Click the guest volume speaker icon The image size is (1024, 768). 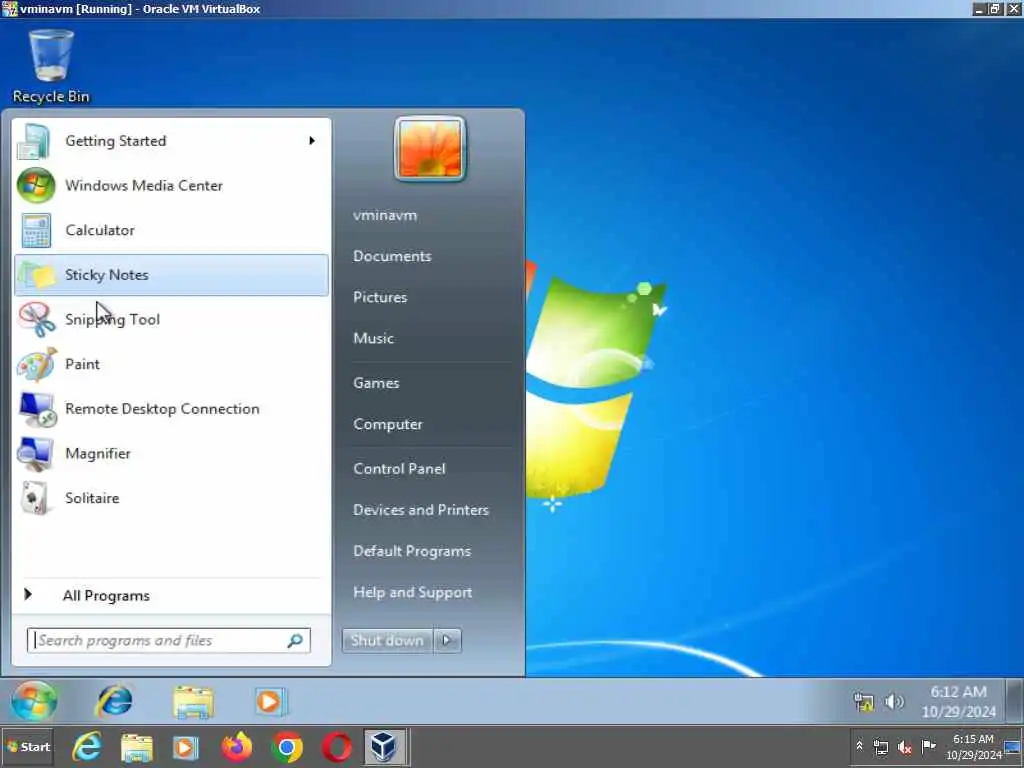[893, 702]
